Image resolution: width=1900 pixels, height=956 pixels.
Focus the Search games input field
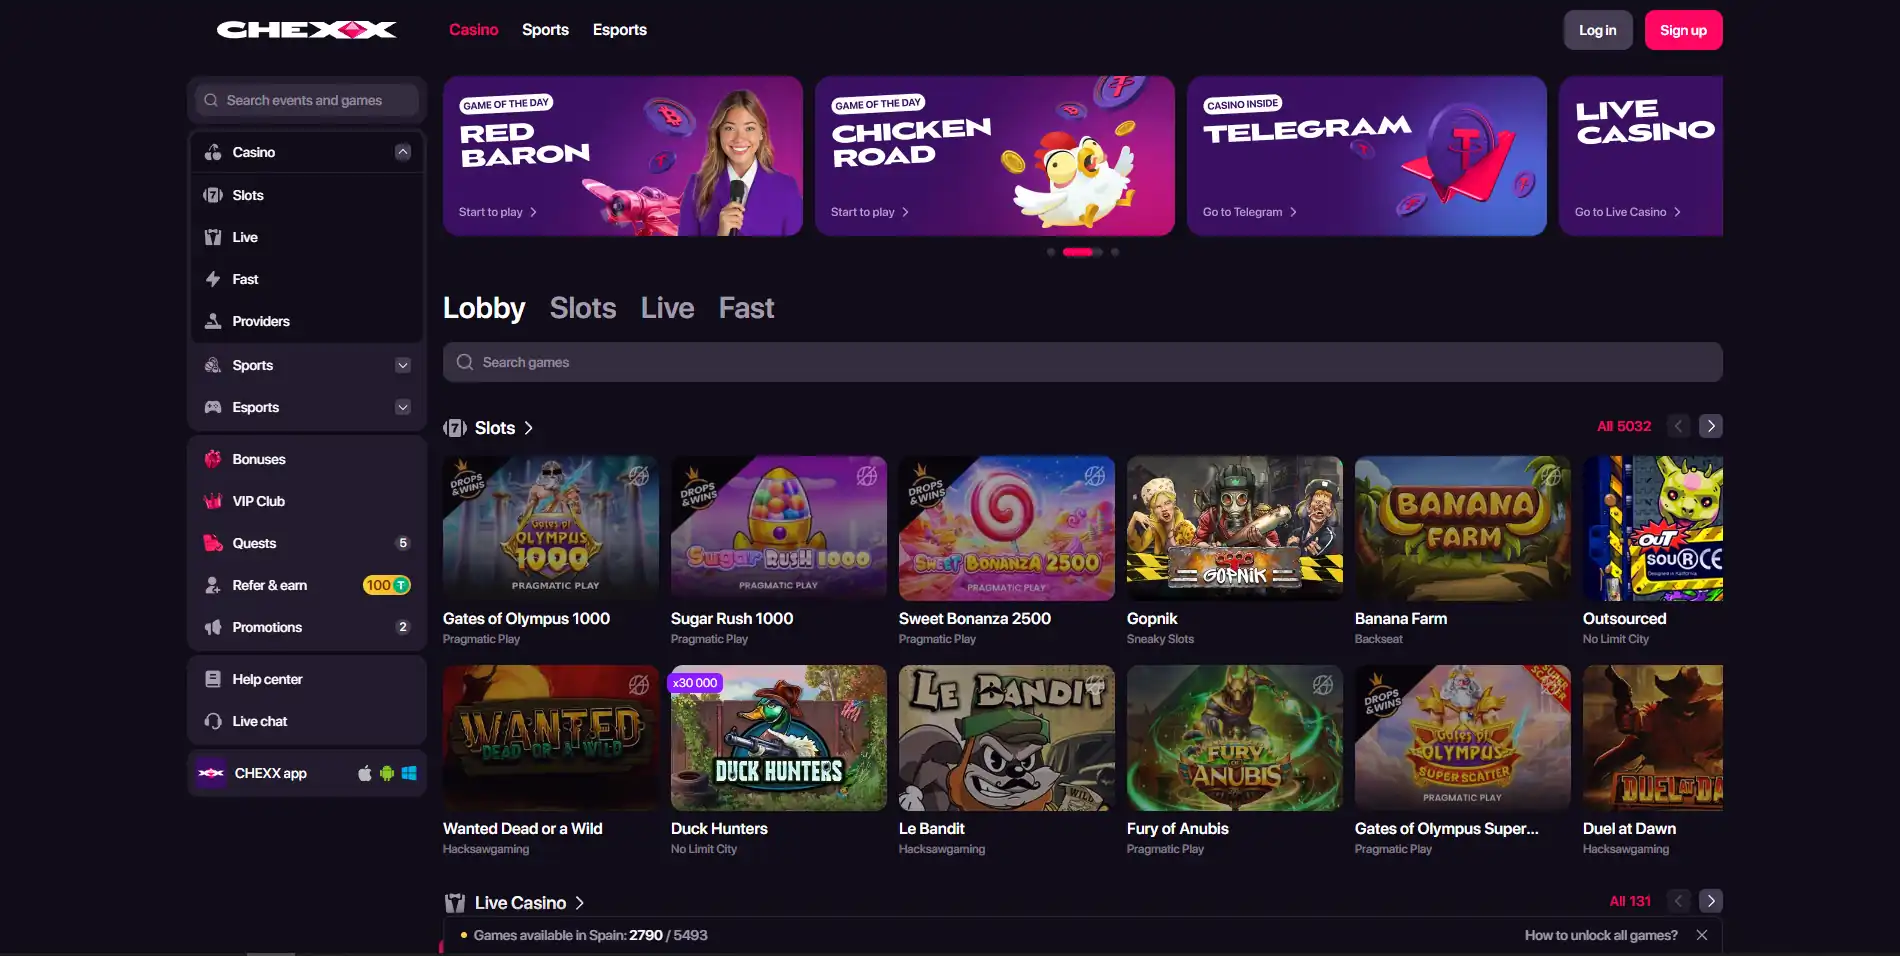[x=1083, y=362]
